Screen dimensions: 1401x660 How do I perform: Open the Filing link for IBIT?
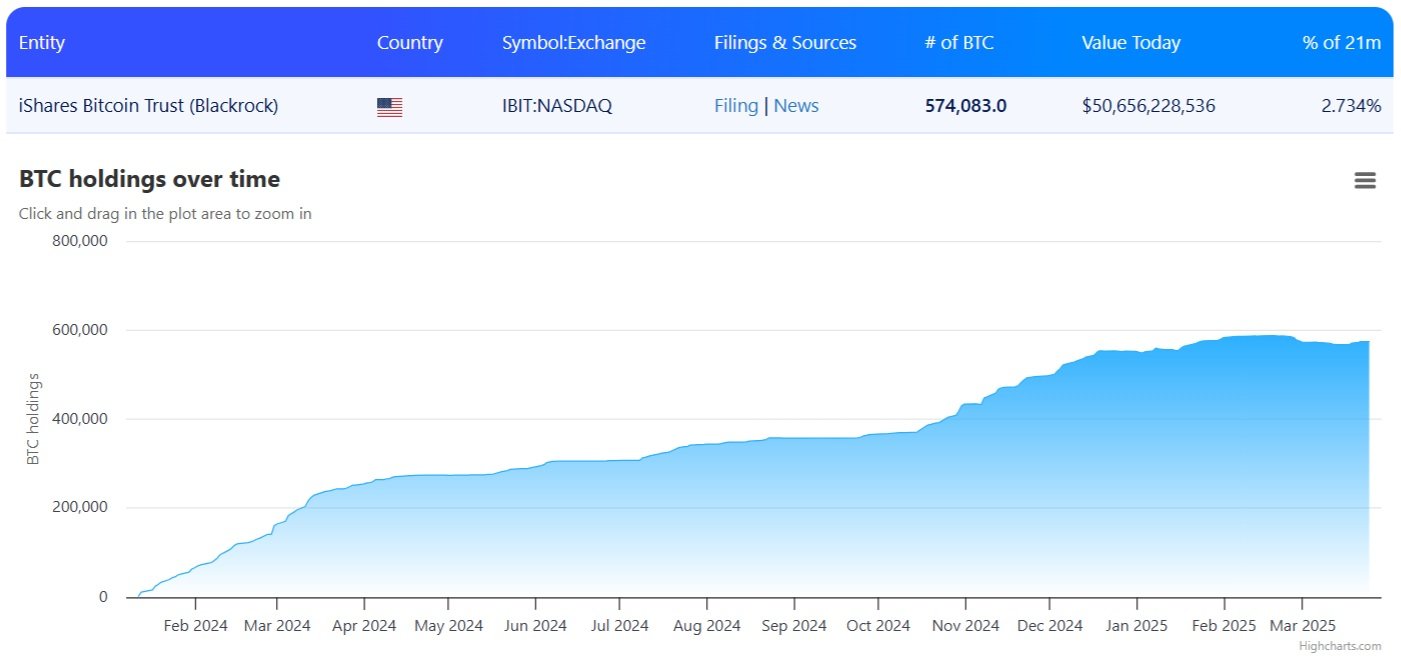[x=736, y=106]
